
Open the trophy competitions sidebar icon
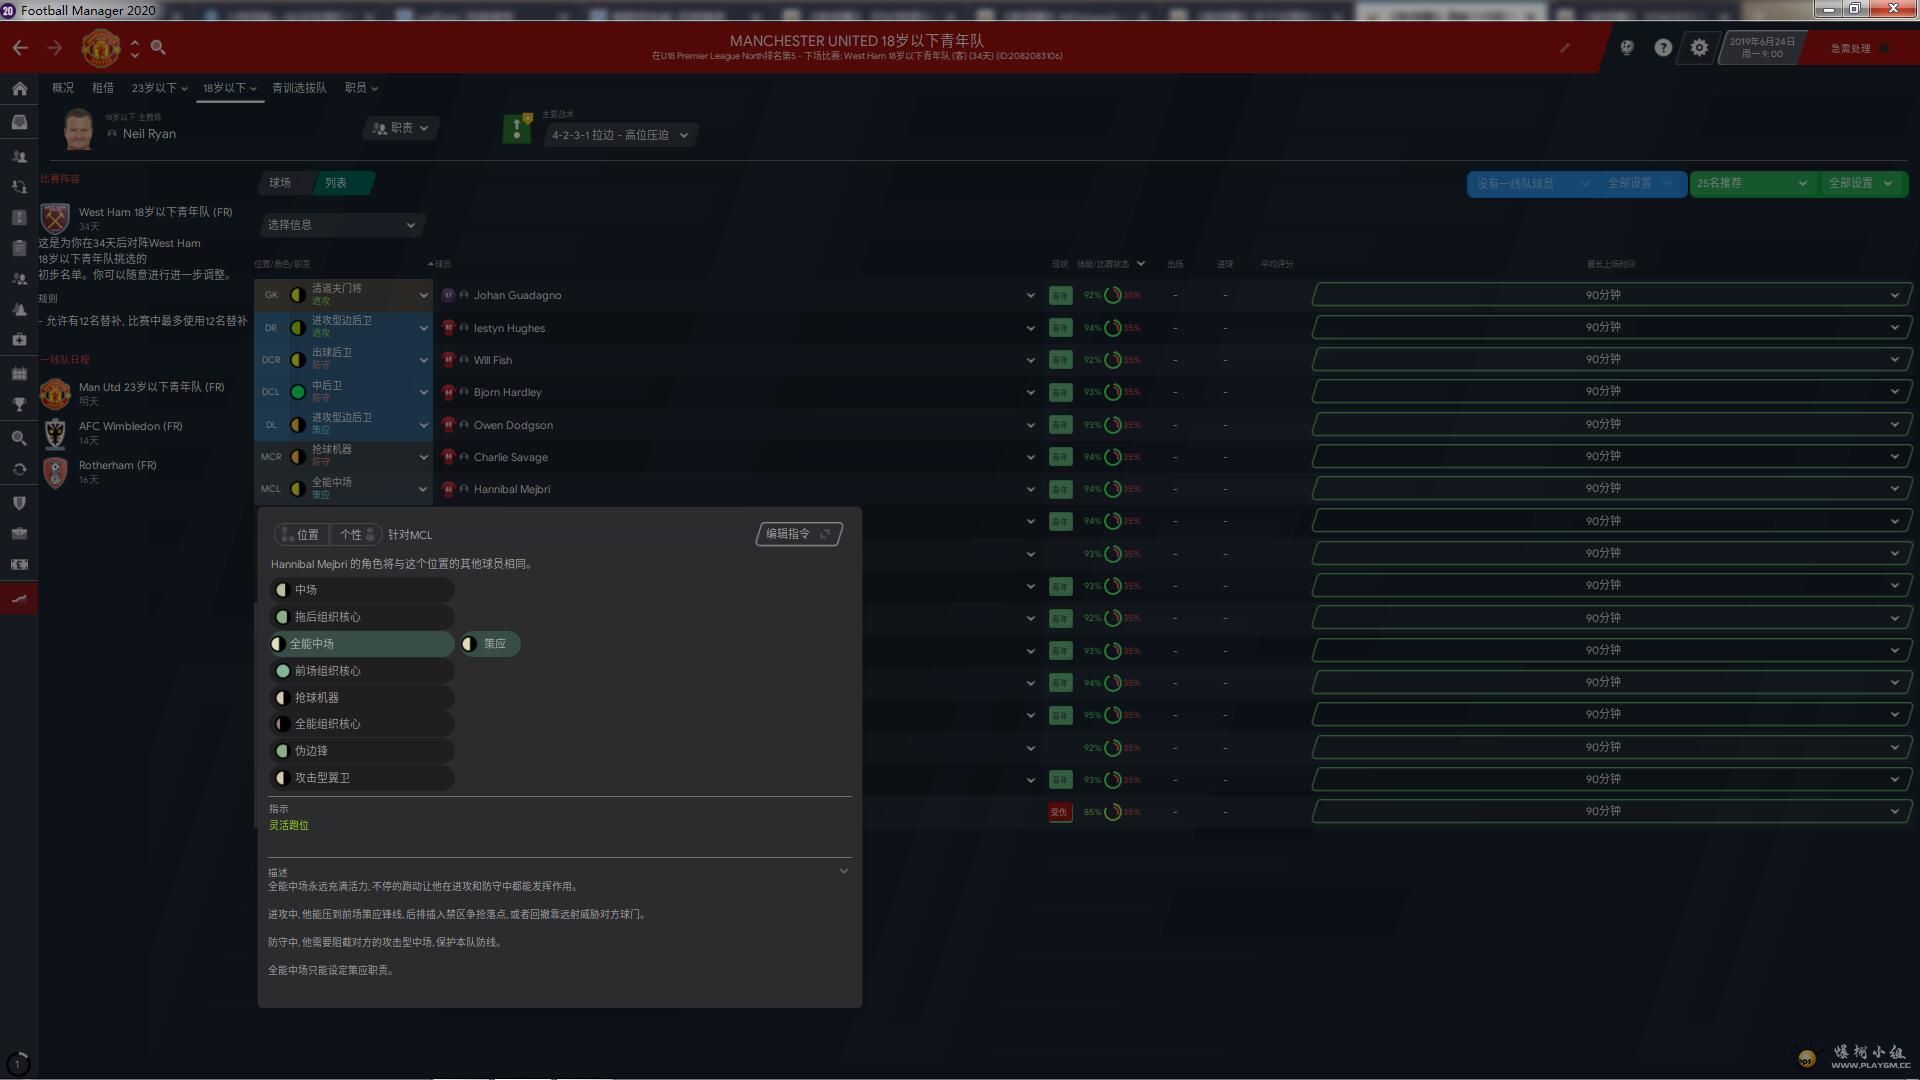[x=19, y=405]
